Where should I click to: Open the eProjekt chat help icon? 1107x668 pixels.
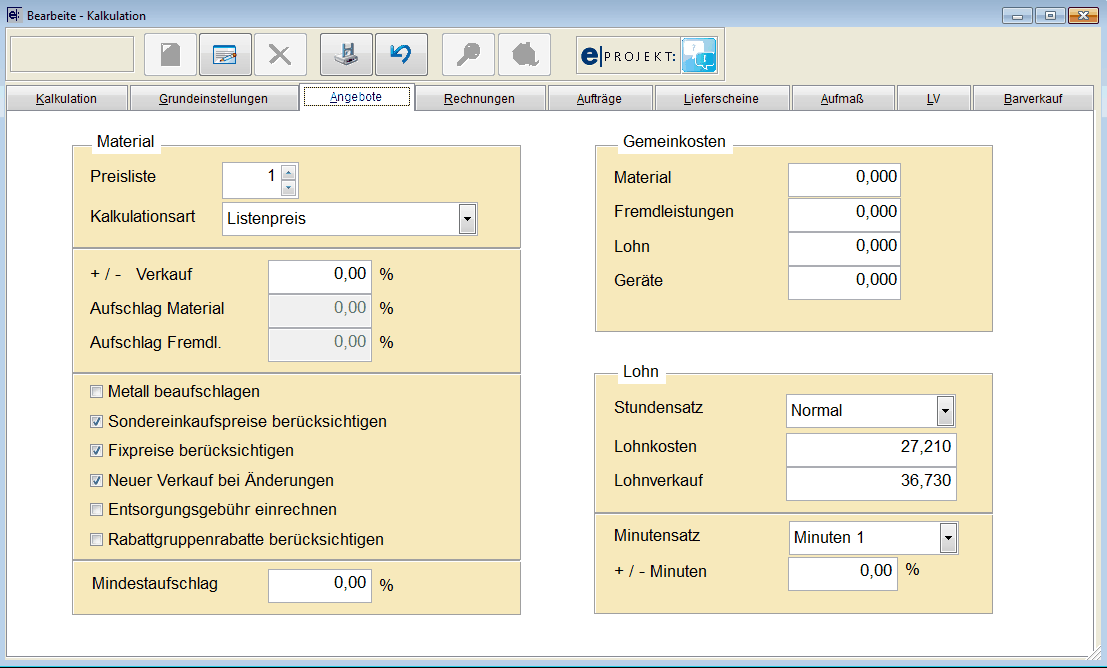point(699,55)
